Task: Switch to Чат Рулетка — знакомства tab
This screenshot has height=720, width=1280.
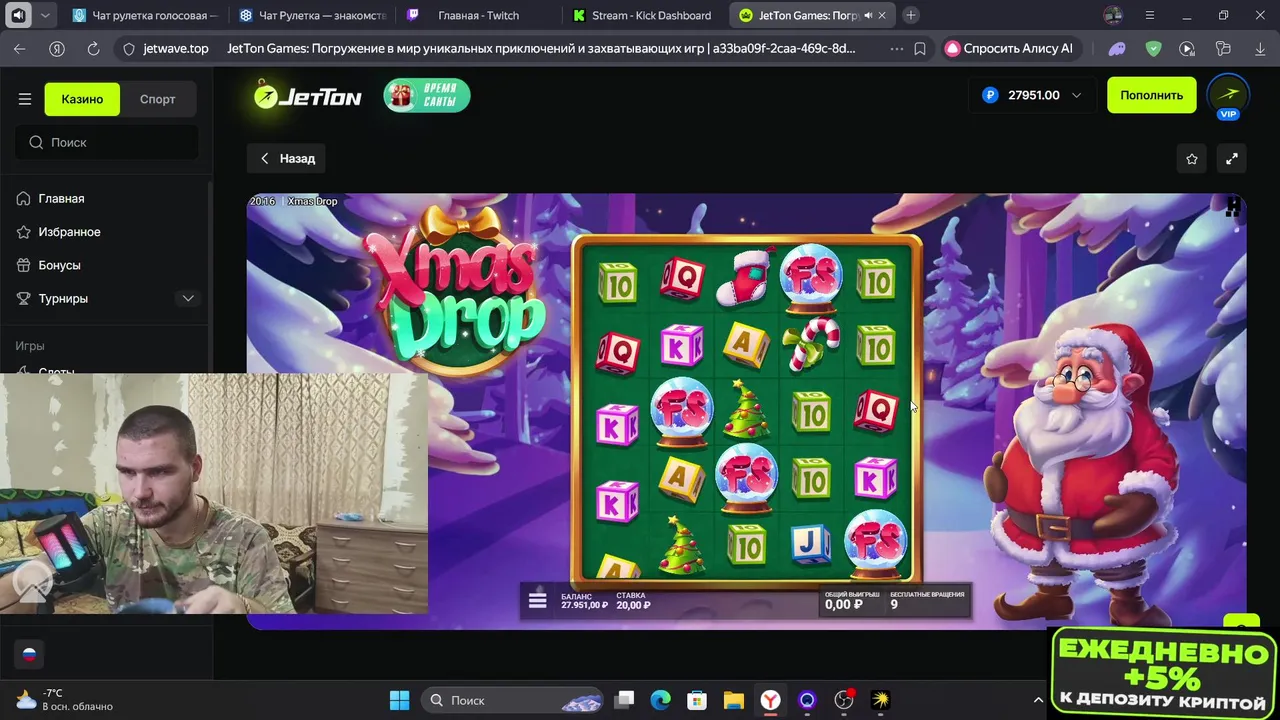Action: pos(312,15)
